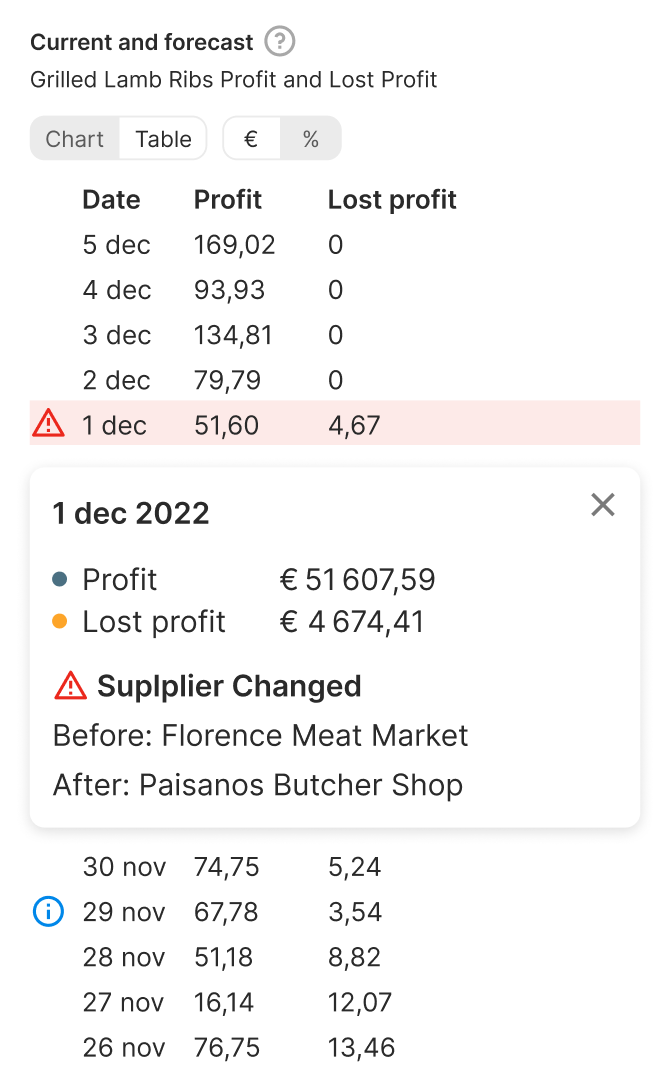Click the help question mark icon
This screenshot has width=670, height=1065.
click(x=280, y=42)
